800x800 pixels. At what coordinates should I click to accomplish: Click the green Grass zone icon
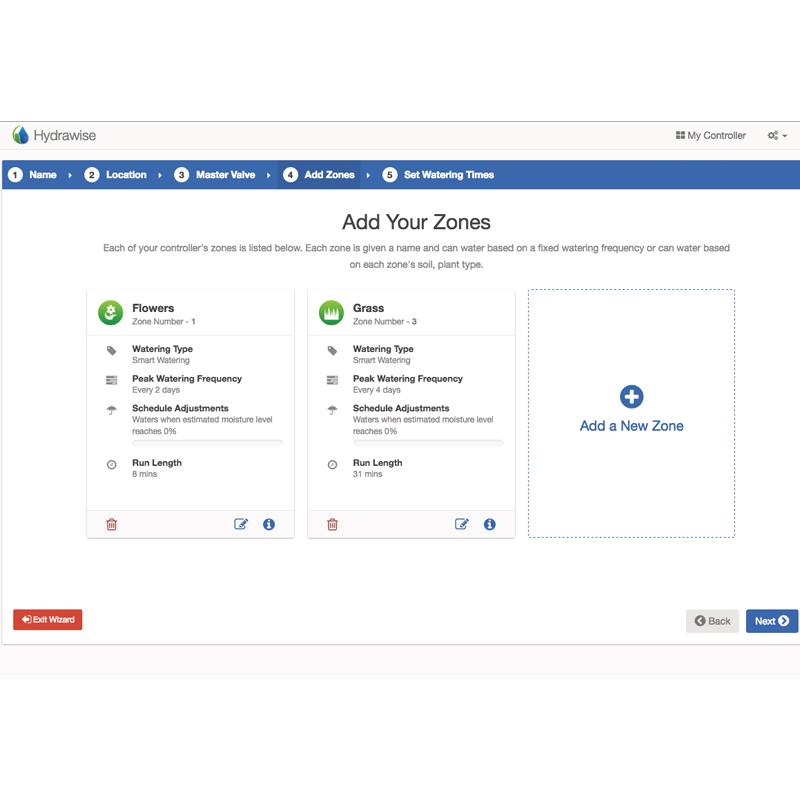click(331, 314)
